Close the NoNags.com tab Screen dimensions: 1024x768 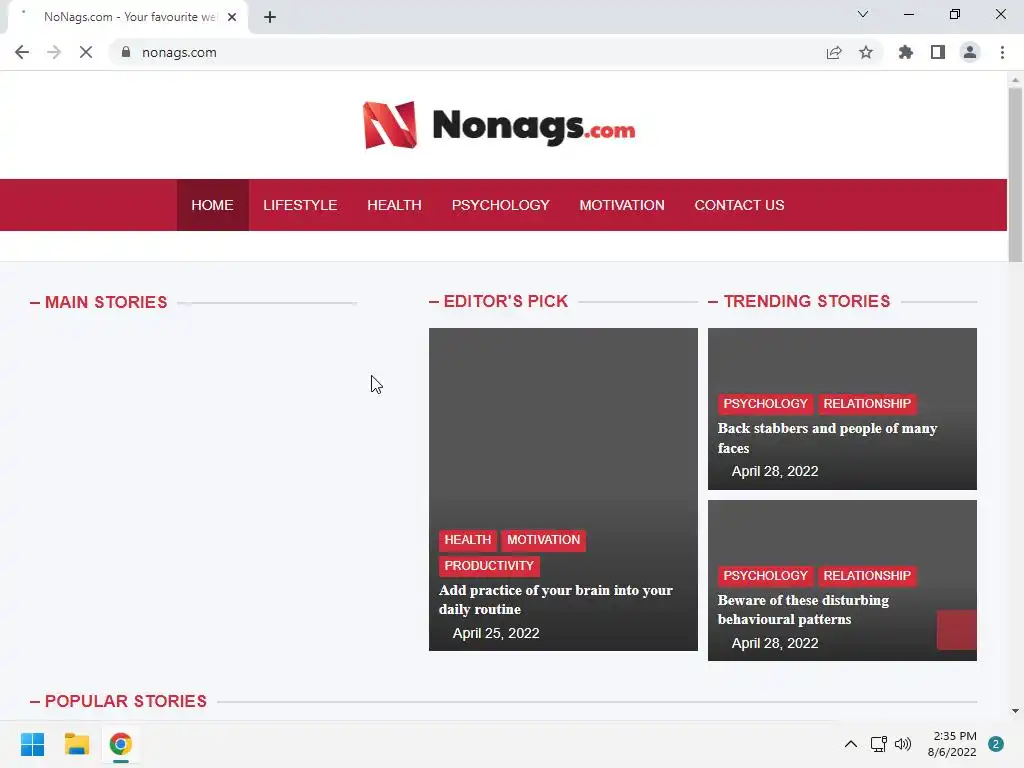232,17
